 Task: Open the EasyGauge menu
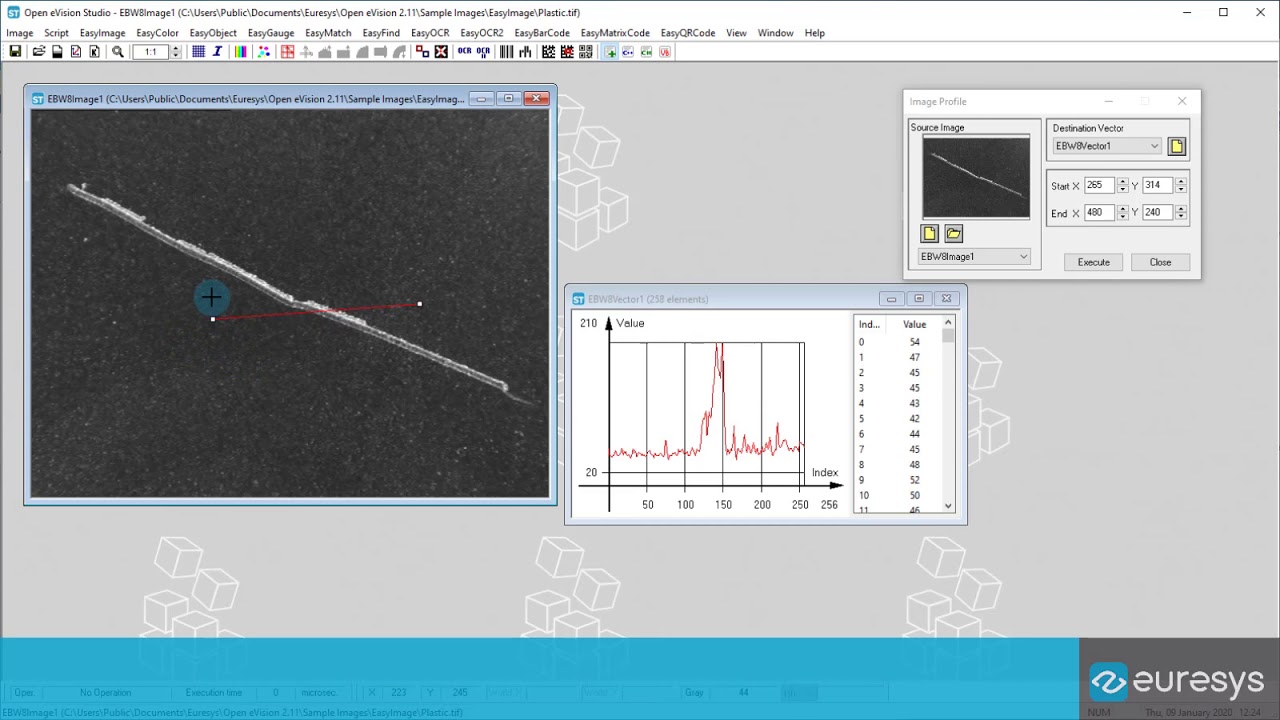pyautogui.click(x=271, y=33)
